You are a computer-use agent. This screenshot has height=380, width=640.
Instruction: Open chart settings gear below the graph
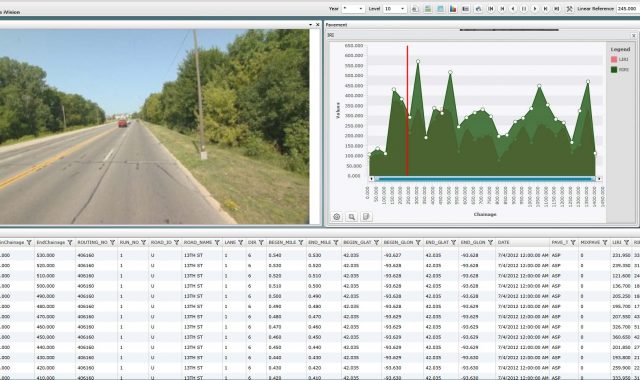click(x=337, y=217)
